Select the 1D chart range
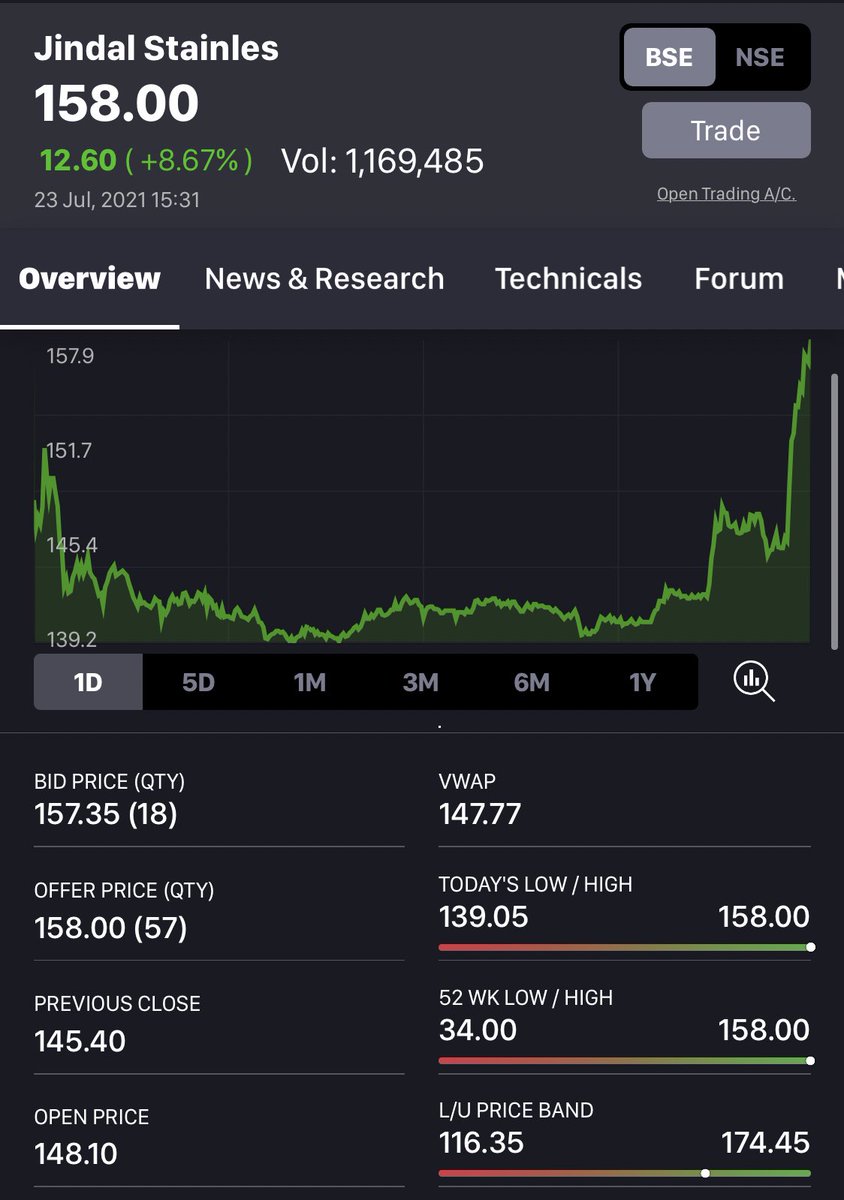This screenshot has height=1200, width=844. pyautogui.click(x=88, y=682)
